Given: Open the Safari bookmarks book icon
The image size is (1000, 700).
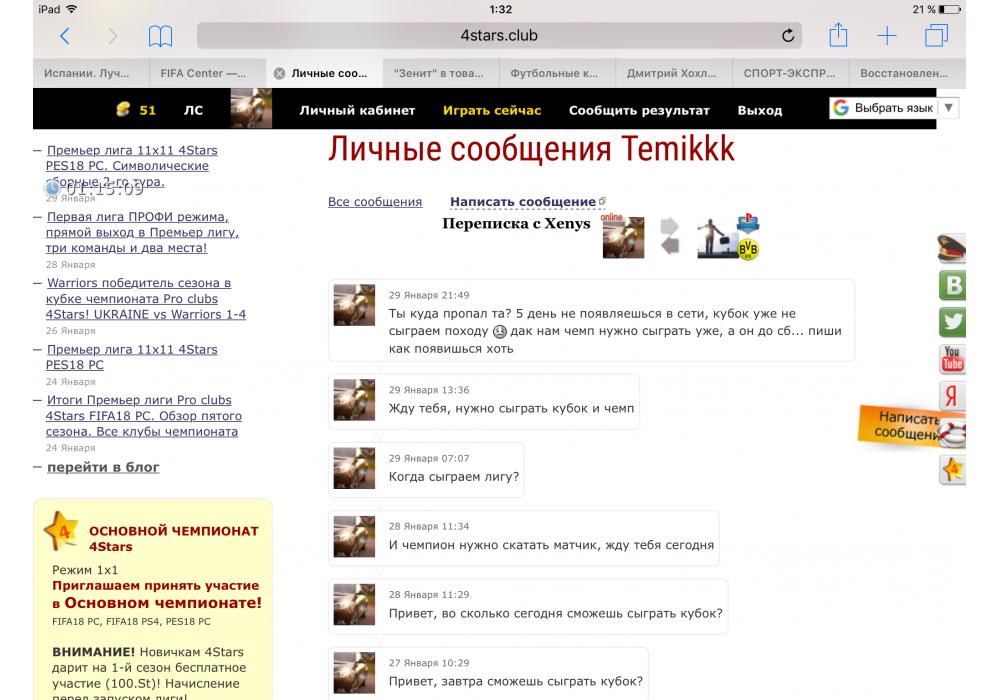Looking at the screenshot, I should click(x=160, y=37).
